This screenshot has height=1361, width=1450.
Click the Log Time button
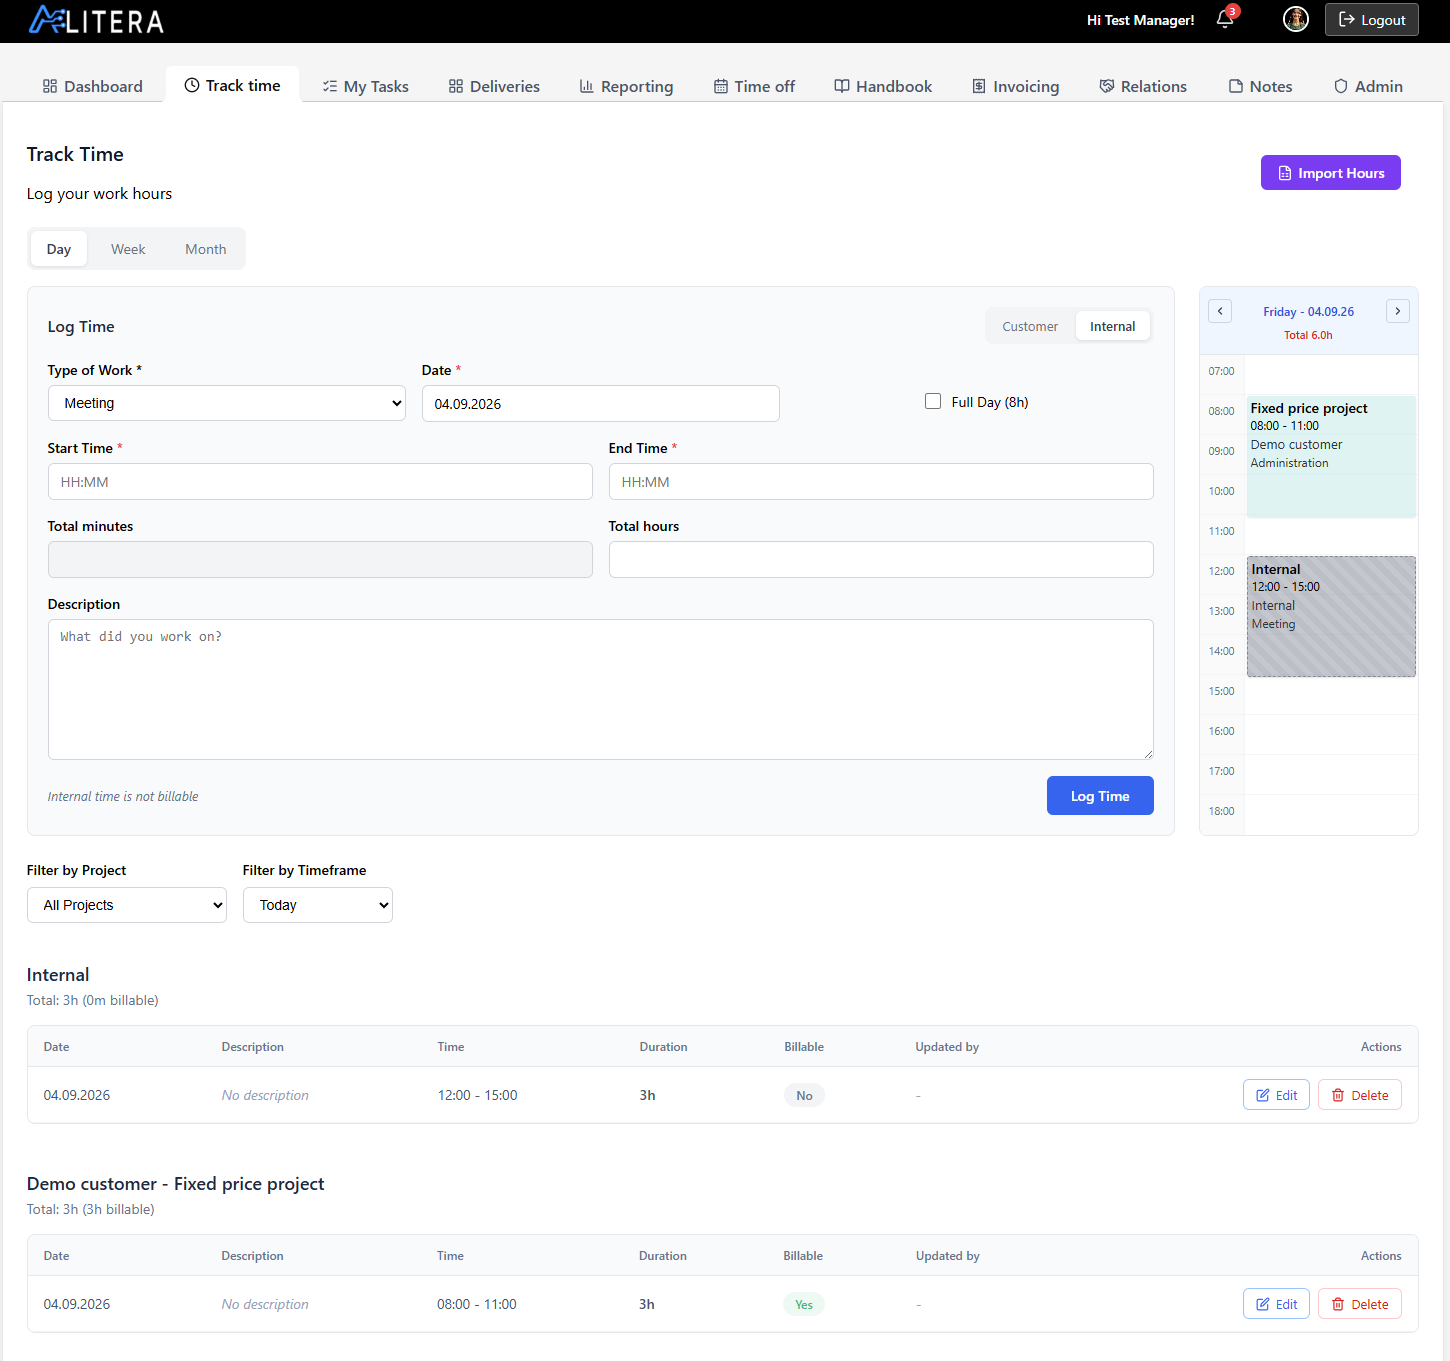[x=1100, y=795]
